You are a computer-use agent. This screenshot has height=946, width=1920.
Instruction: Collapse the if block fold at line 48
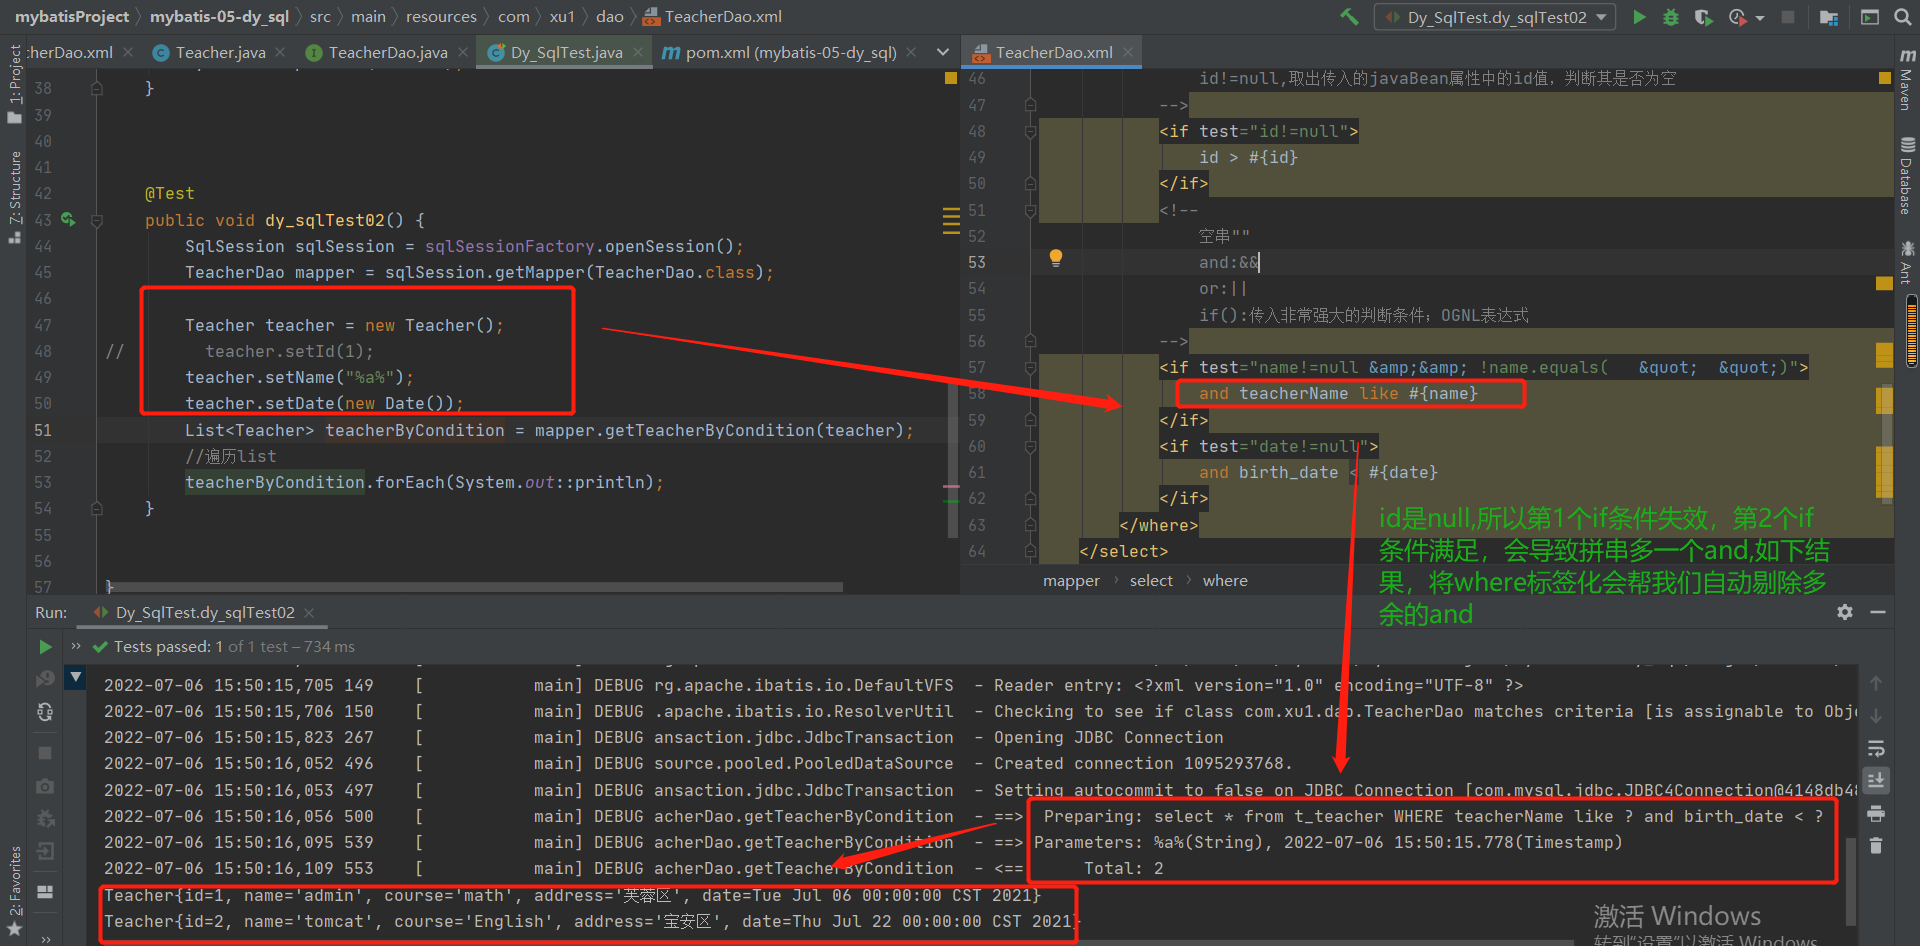click(x=1030, y=131)
